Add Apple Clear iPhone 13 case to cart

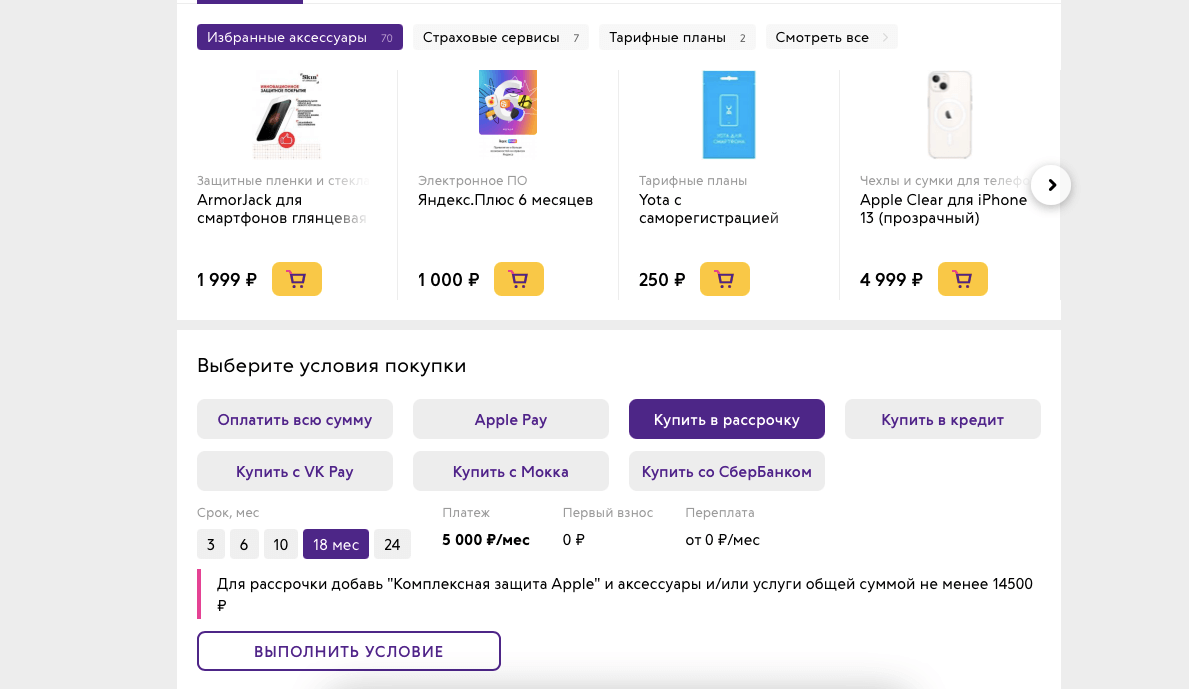pyautogui.click(x=962, y=279)
